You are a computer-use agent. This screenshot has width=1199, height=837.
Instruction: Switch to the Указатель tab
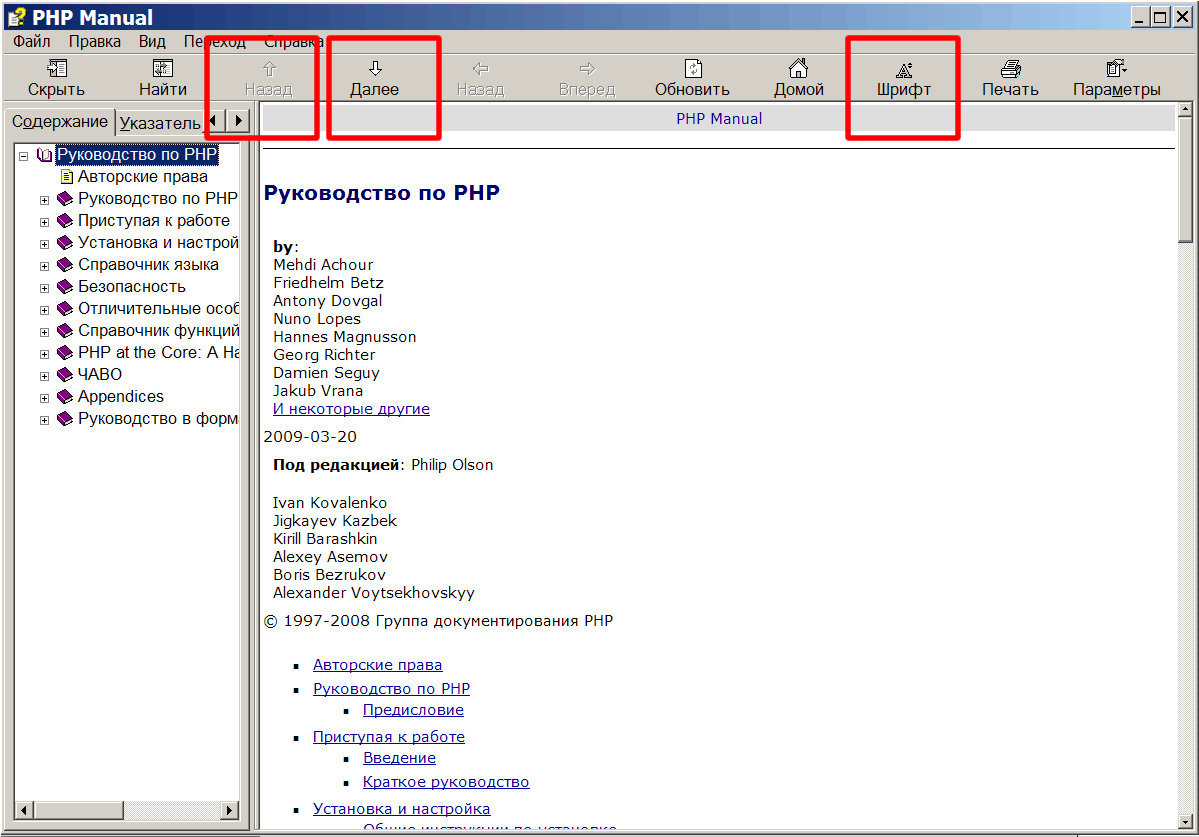click(x=160, y=123)
